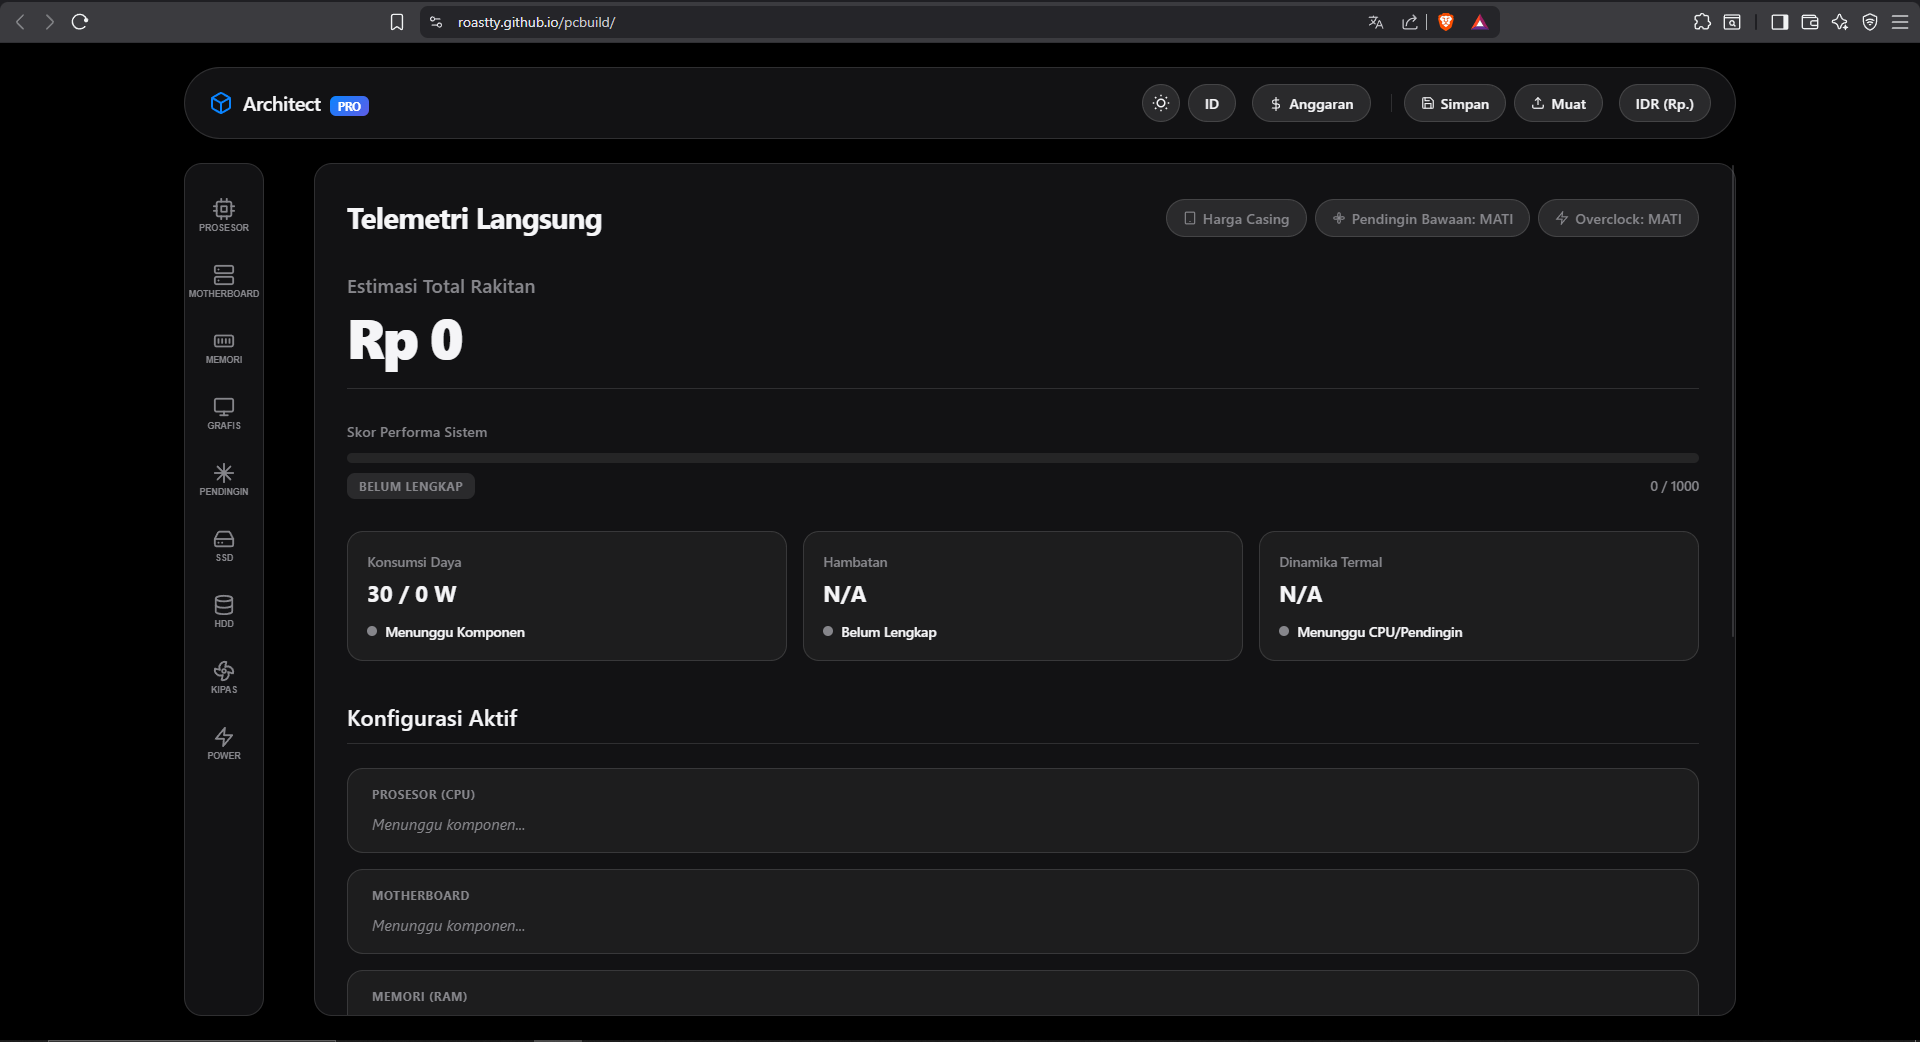This screenshot has height=1042, width=1920.
Task: Select the Prosesor (CPU) configuration slot
Action: pyautogui.click(x=1023, y=810)
